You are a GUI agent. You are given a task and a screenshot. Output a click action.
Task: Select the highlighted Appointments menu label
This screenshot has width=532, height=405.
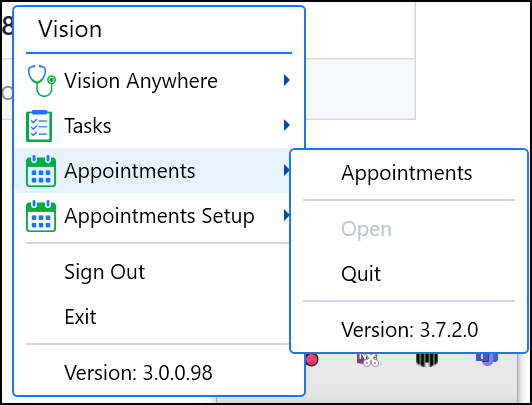[130, 171]
